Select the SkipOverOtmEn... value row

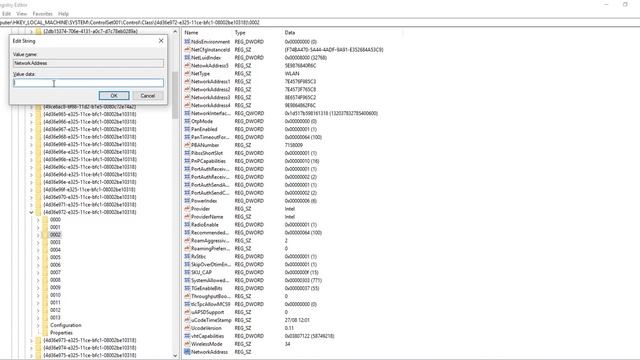pyautogui.click(x=211, y=264)
